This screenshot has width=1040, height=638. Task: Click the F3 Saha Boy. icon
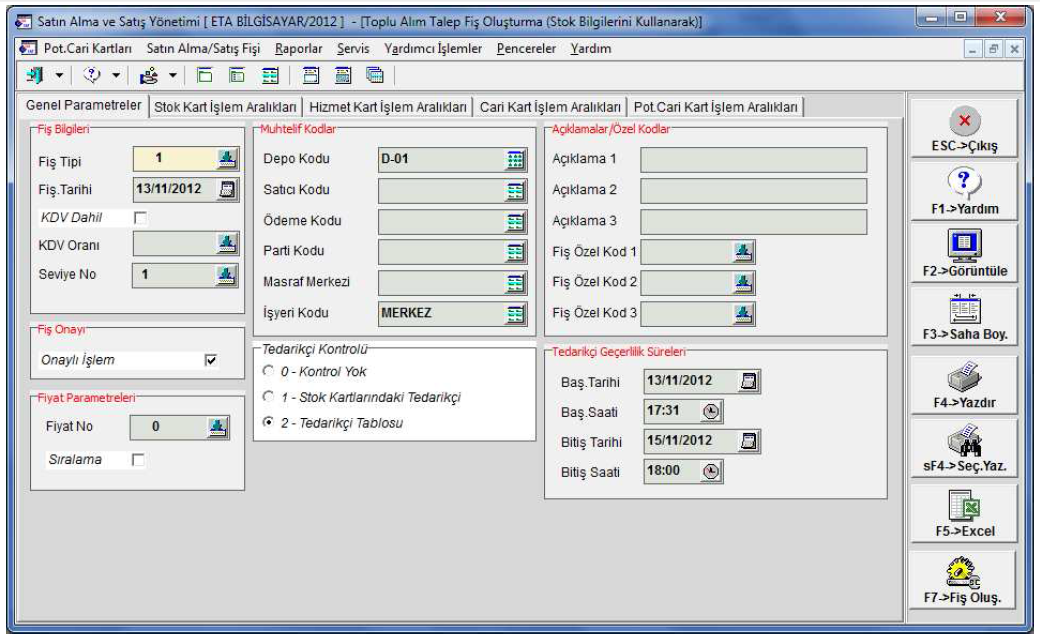click(964, 310)
